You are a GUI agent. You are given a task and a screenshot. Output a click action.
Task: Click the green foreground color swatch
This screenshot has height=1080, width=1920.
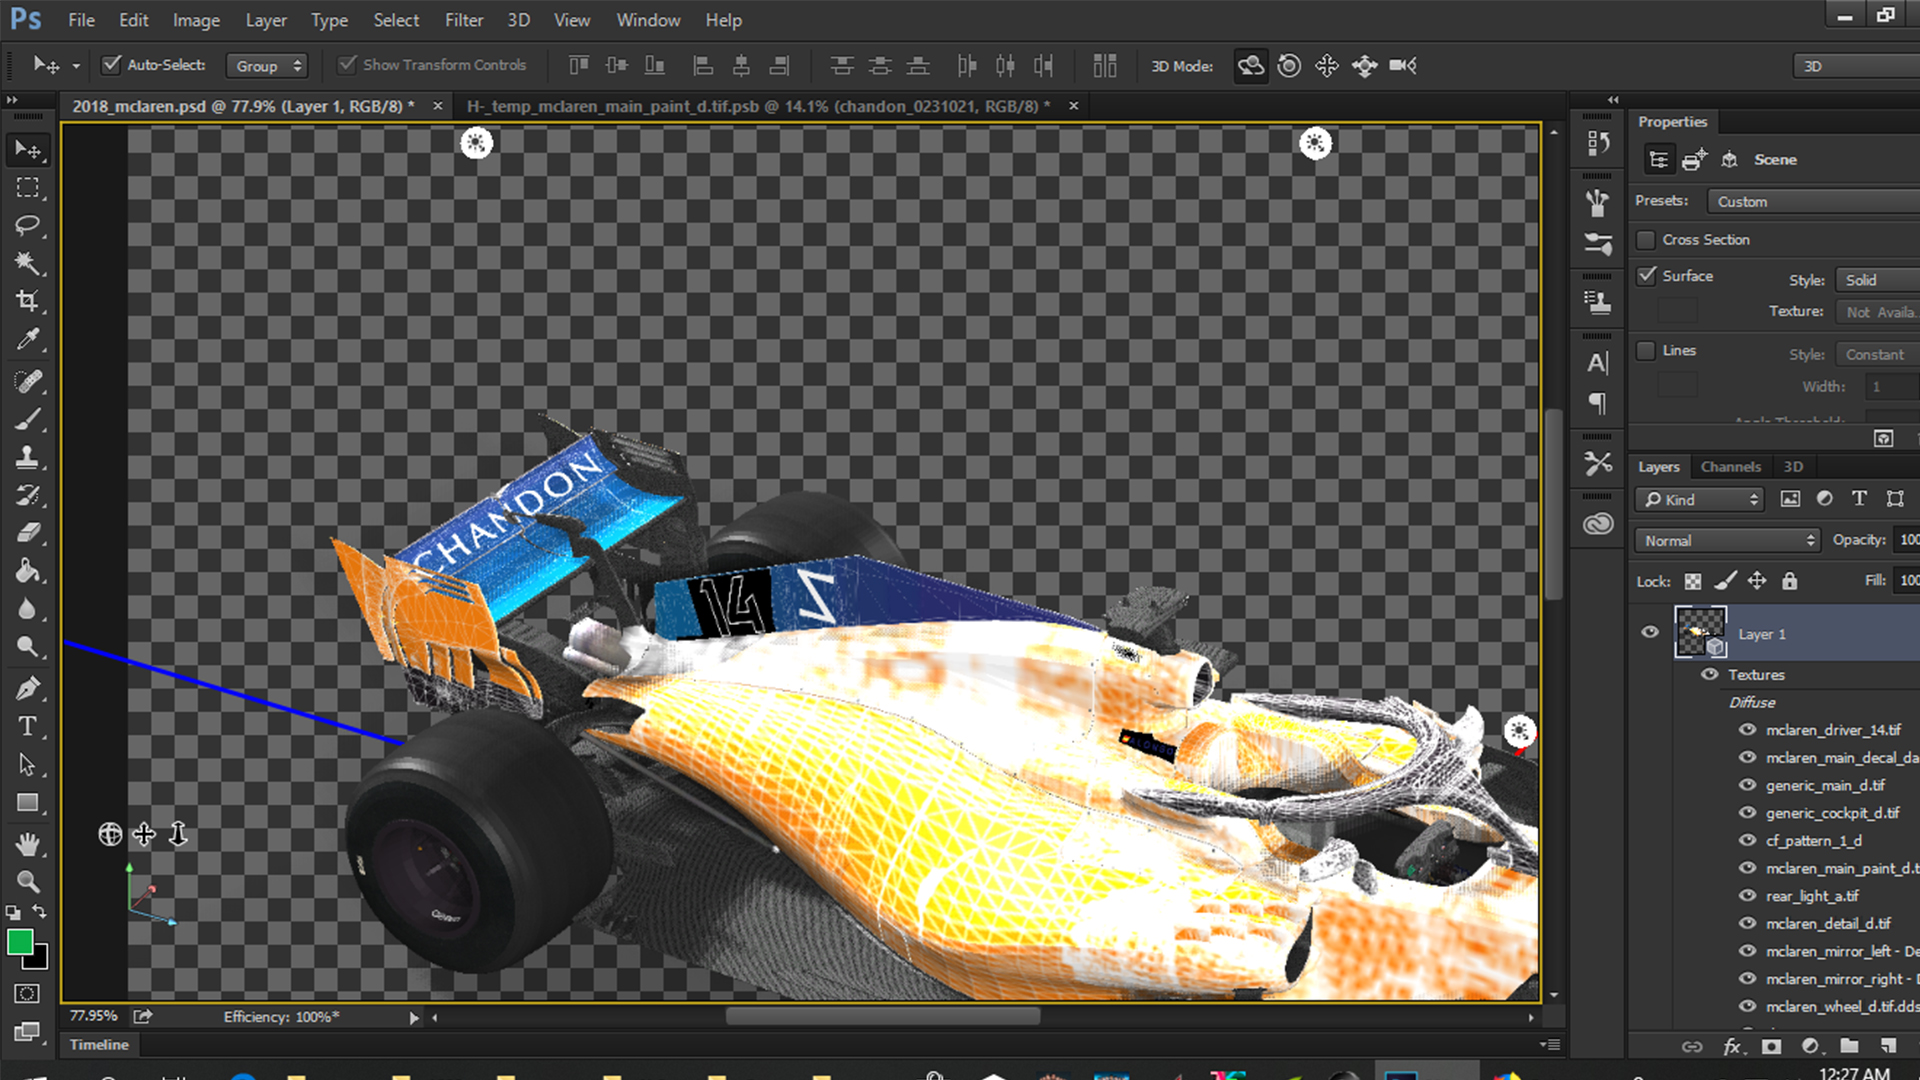pos(18,941)
